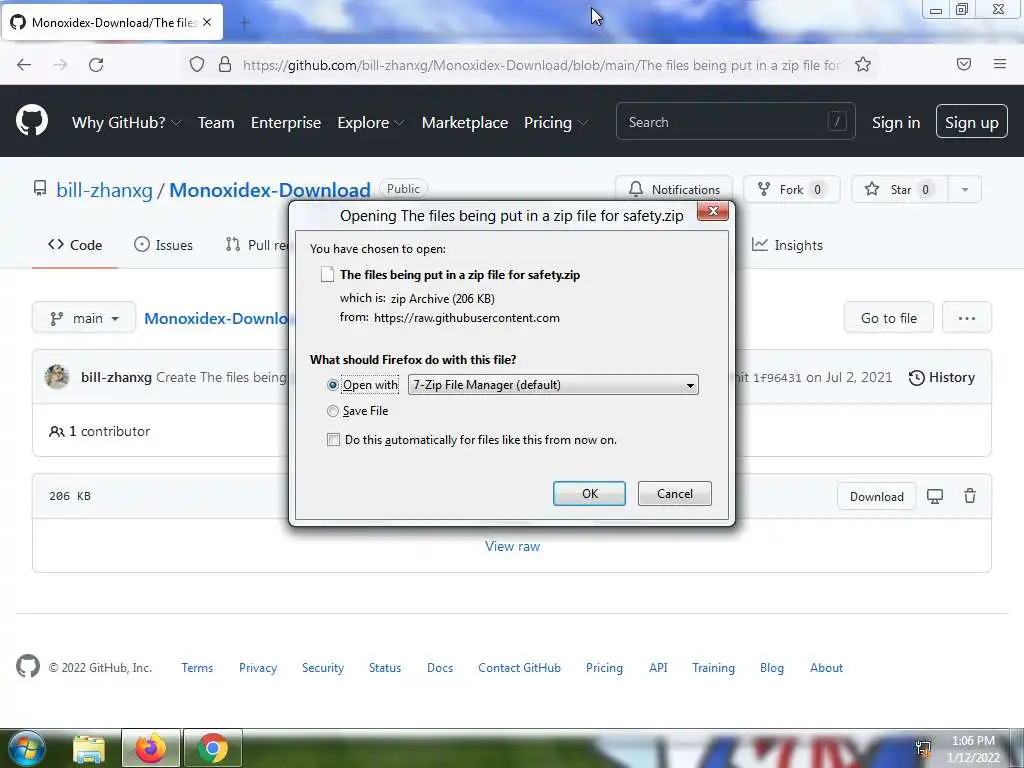
Task: Click the Download button
Action: (x=876, y=496)
